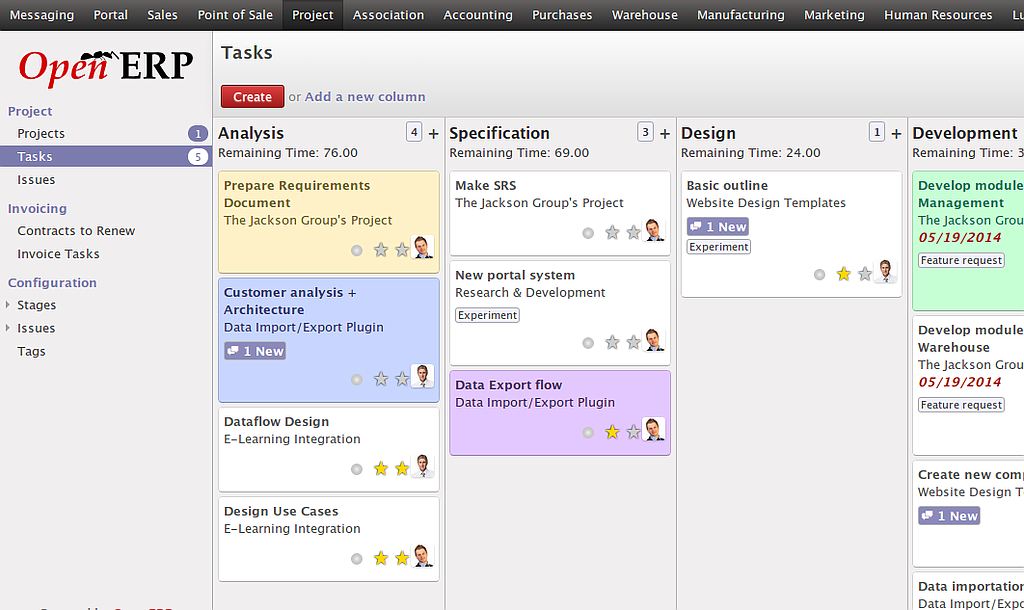The height and width of the screenshot is (610, 1024).
Task: Click first star on Prepare Requirements Document
Action: click(381, 249)
